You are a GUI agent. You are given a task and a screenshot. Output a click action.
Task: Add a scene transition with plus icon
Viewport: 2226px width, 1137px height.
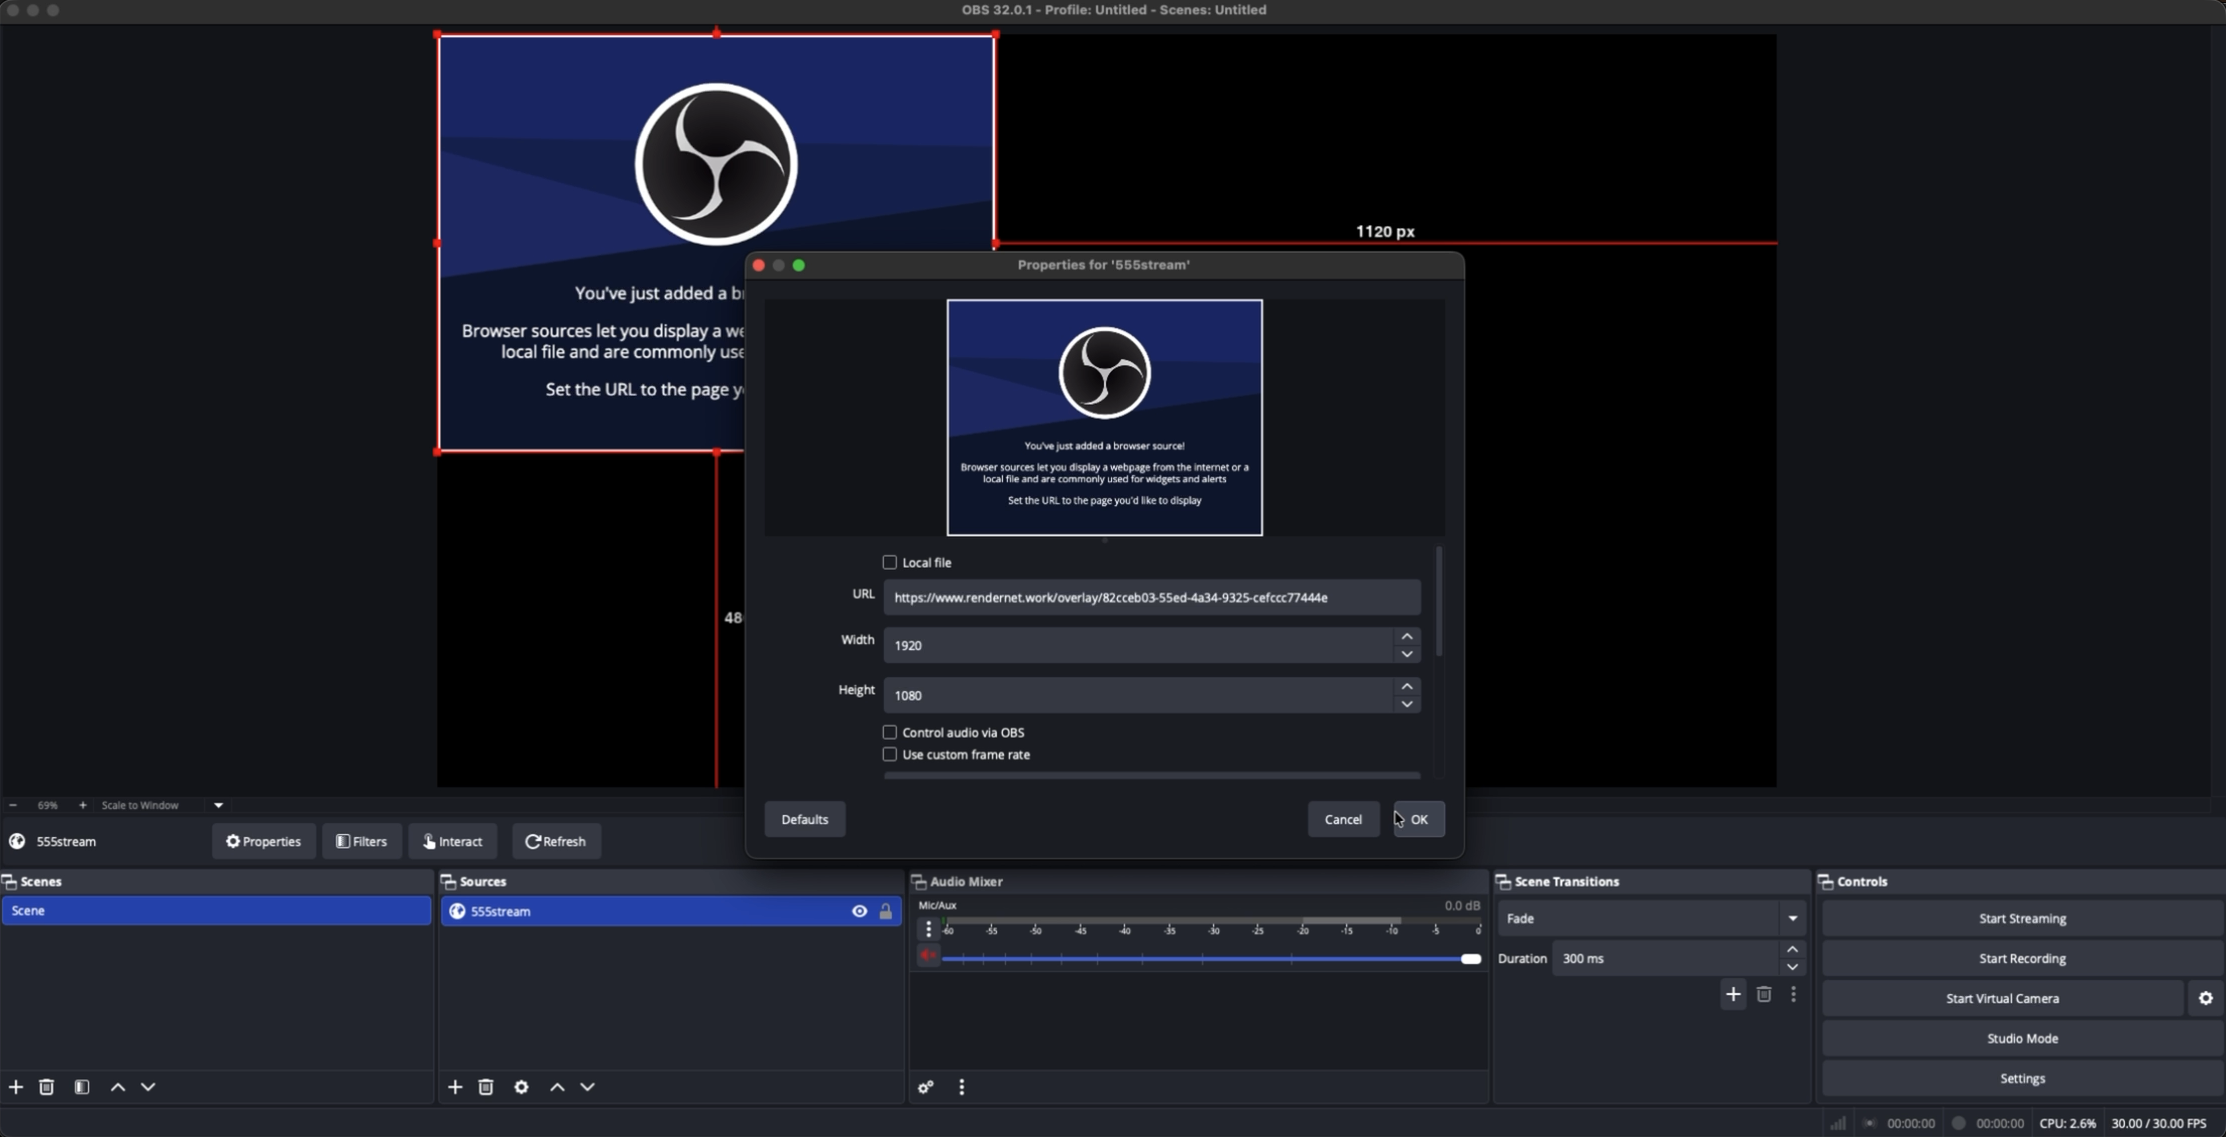tap(1733, 994)
